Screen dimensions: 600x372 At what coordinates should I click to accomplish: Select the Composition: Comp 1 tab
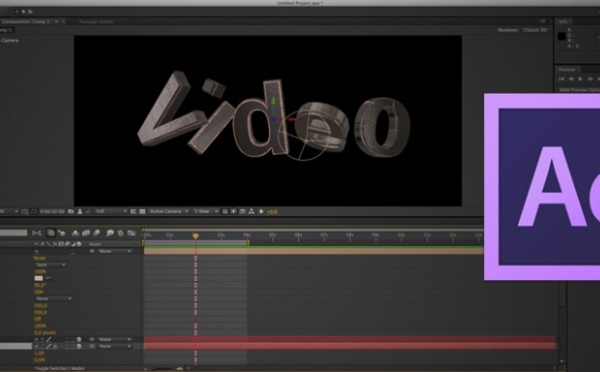26,22
